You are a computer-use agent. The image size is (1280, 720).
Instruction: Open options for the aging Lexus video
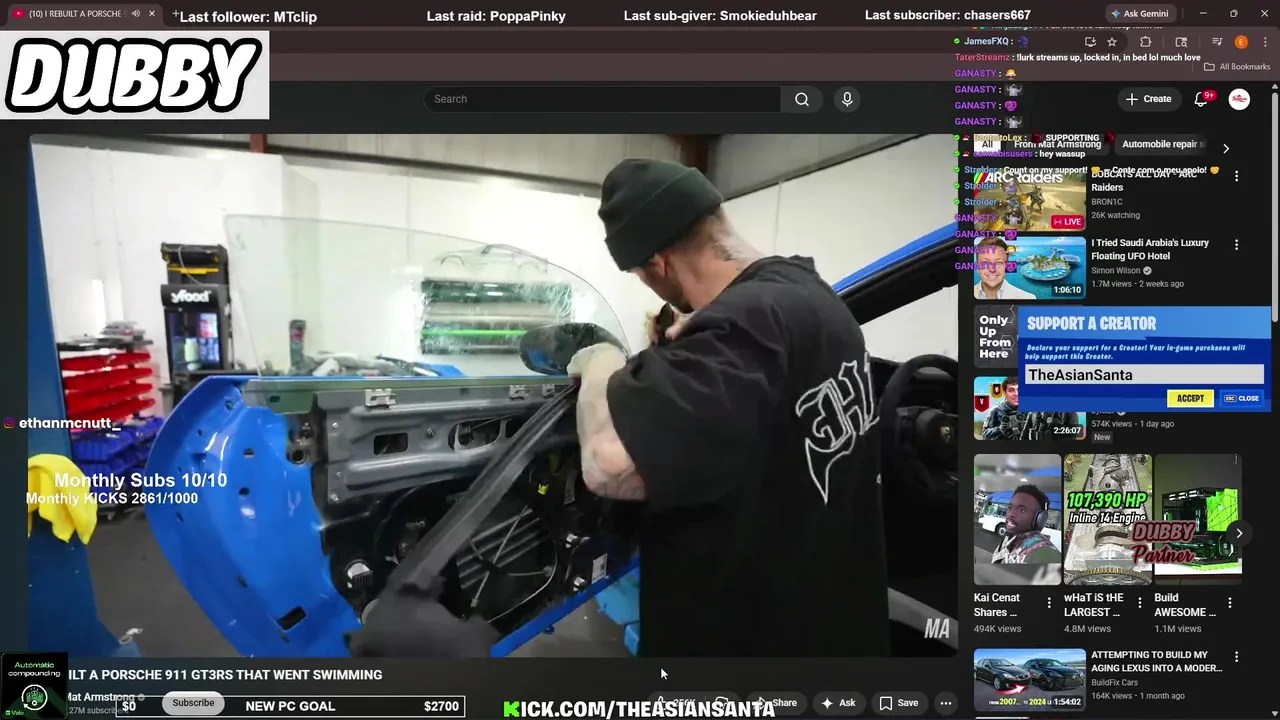tap(1236, 658)
